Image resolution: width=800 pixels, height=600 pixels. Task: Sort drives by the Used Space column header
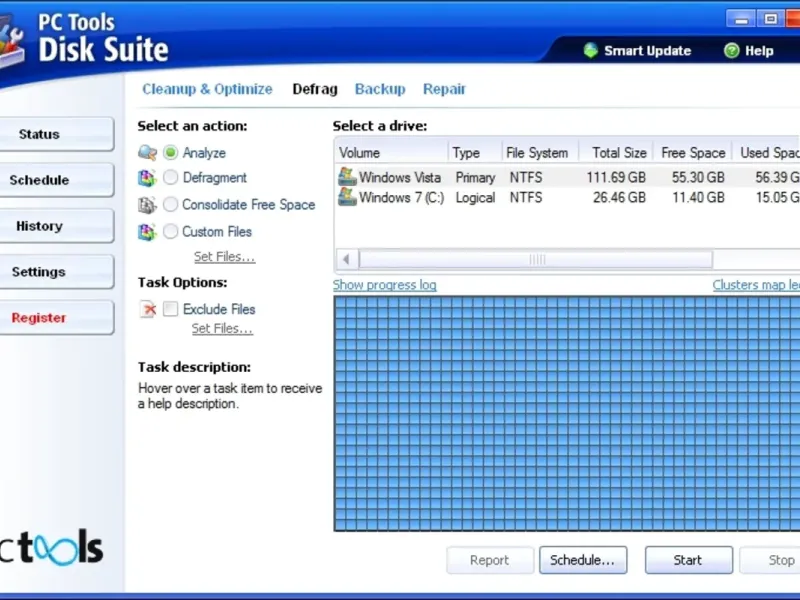pyautogui.click(x=767, y=153)
